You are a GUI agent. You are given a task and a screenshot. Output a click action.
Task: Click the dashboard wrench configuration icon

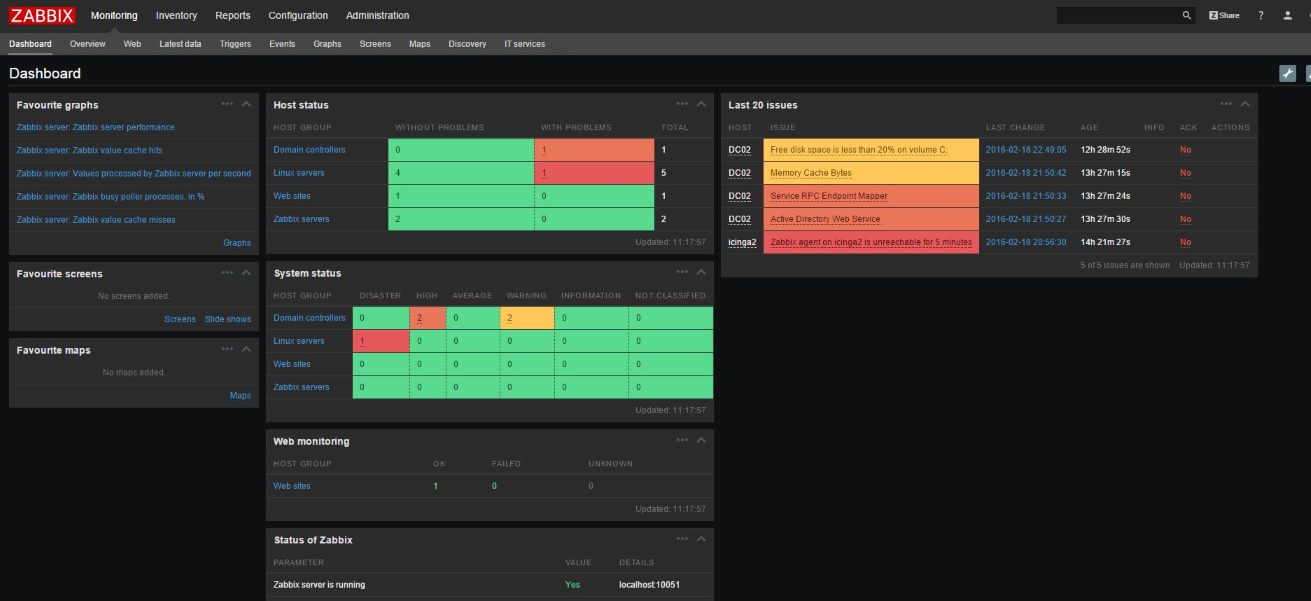(x=1288, y=73)
